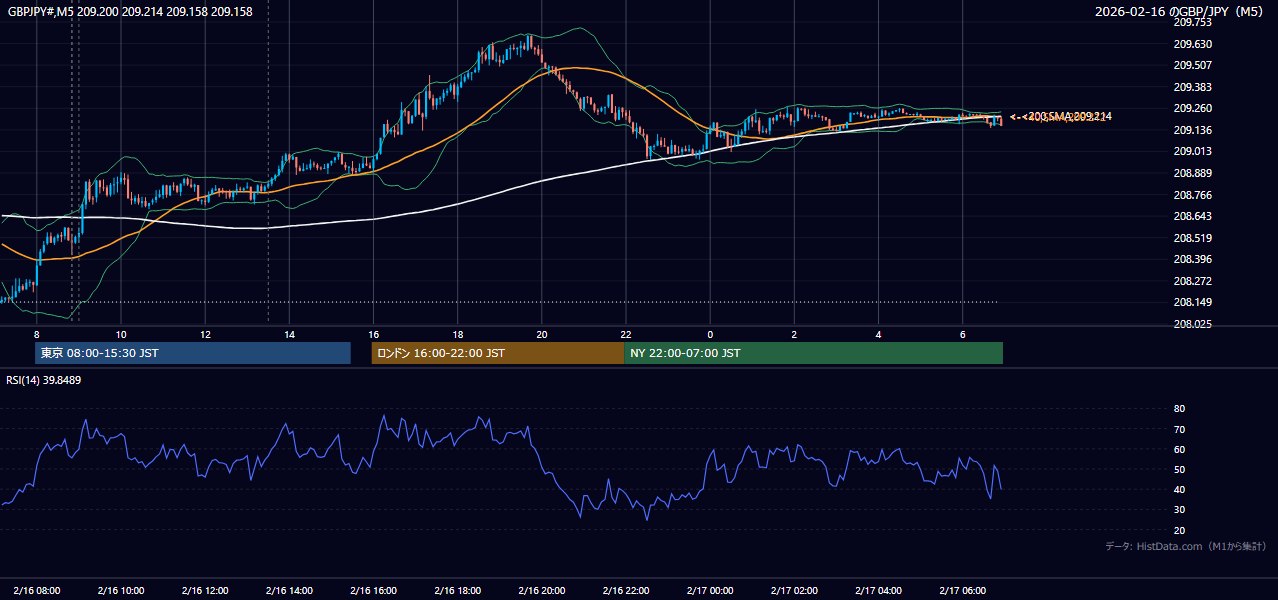Click the 209.507 price axis label
The image size is (1278, 600).
coord(1192,65)
